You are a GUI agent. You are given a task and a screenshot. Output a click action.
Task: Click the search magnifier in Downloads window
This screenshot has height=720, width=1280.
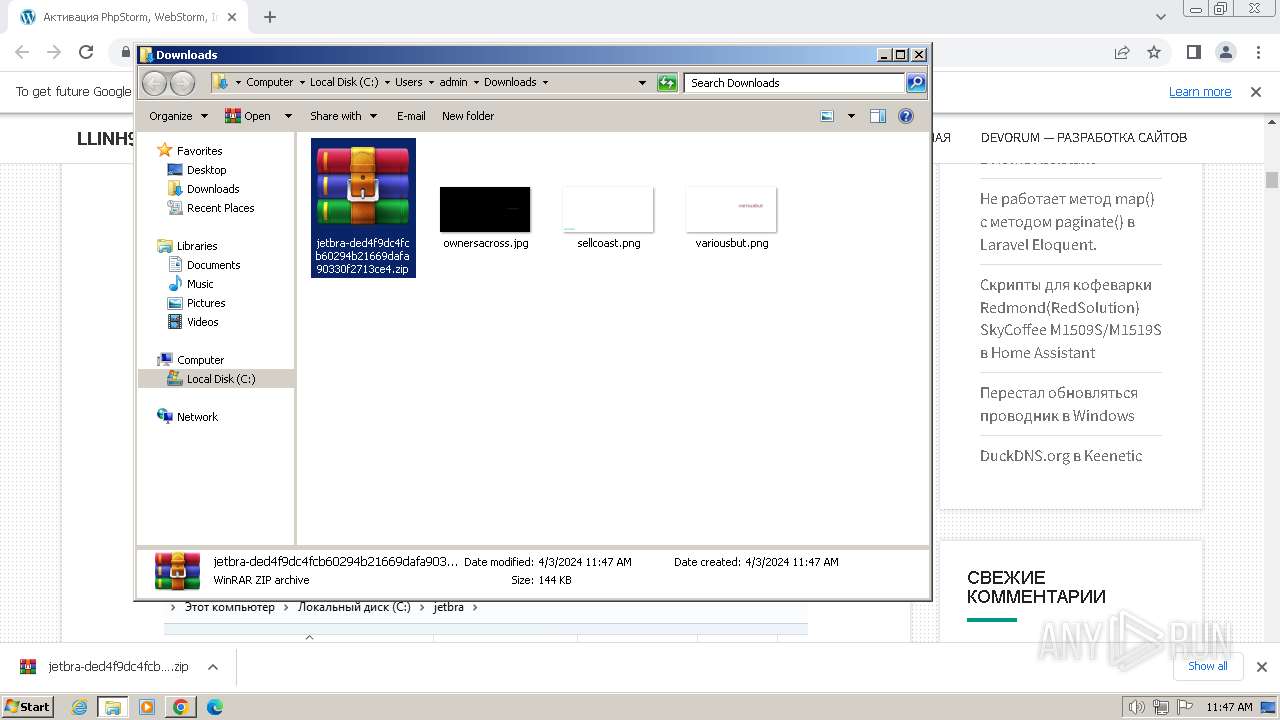[x=916, y=83]
